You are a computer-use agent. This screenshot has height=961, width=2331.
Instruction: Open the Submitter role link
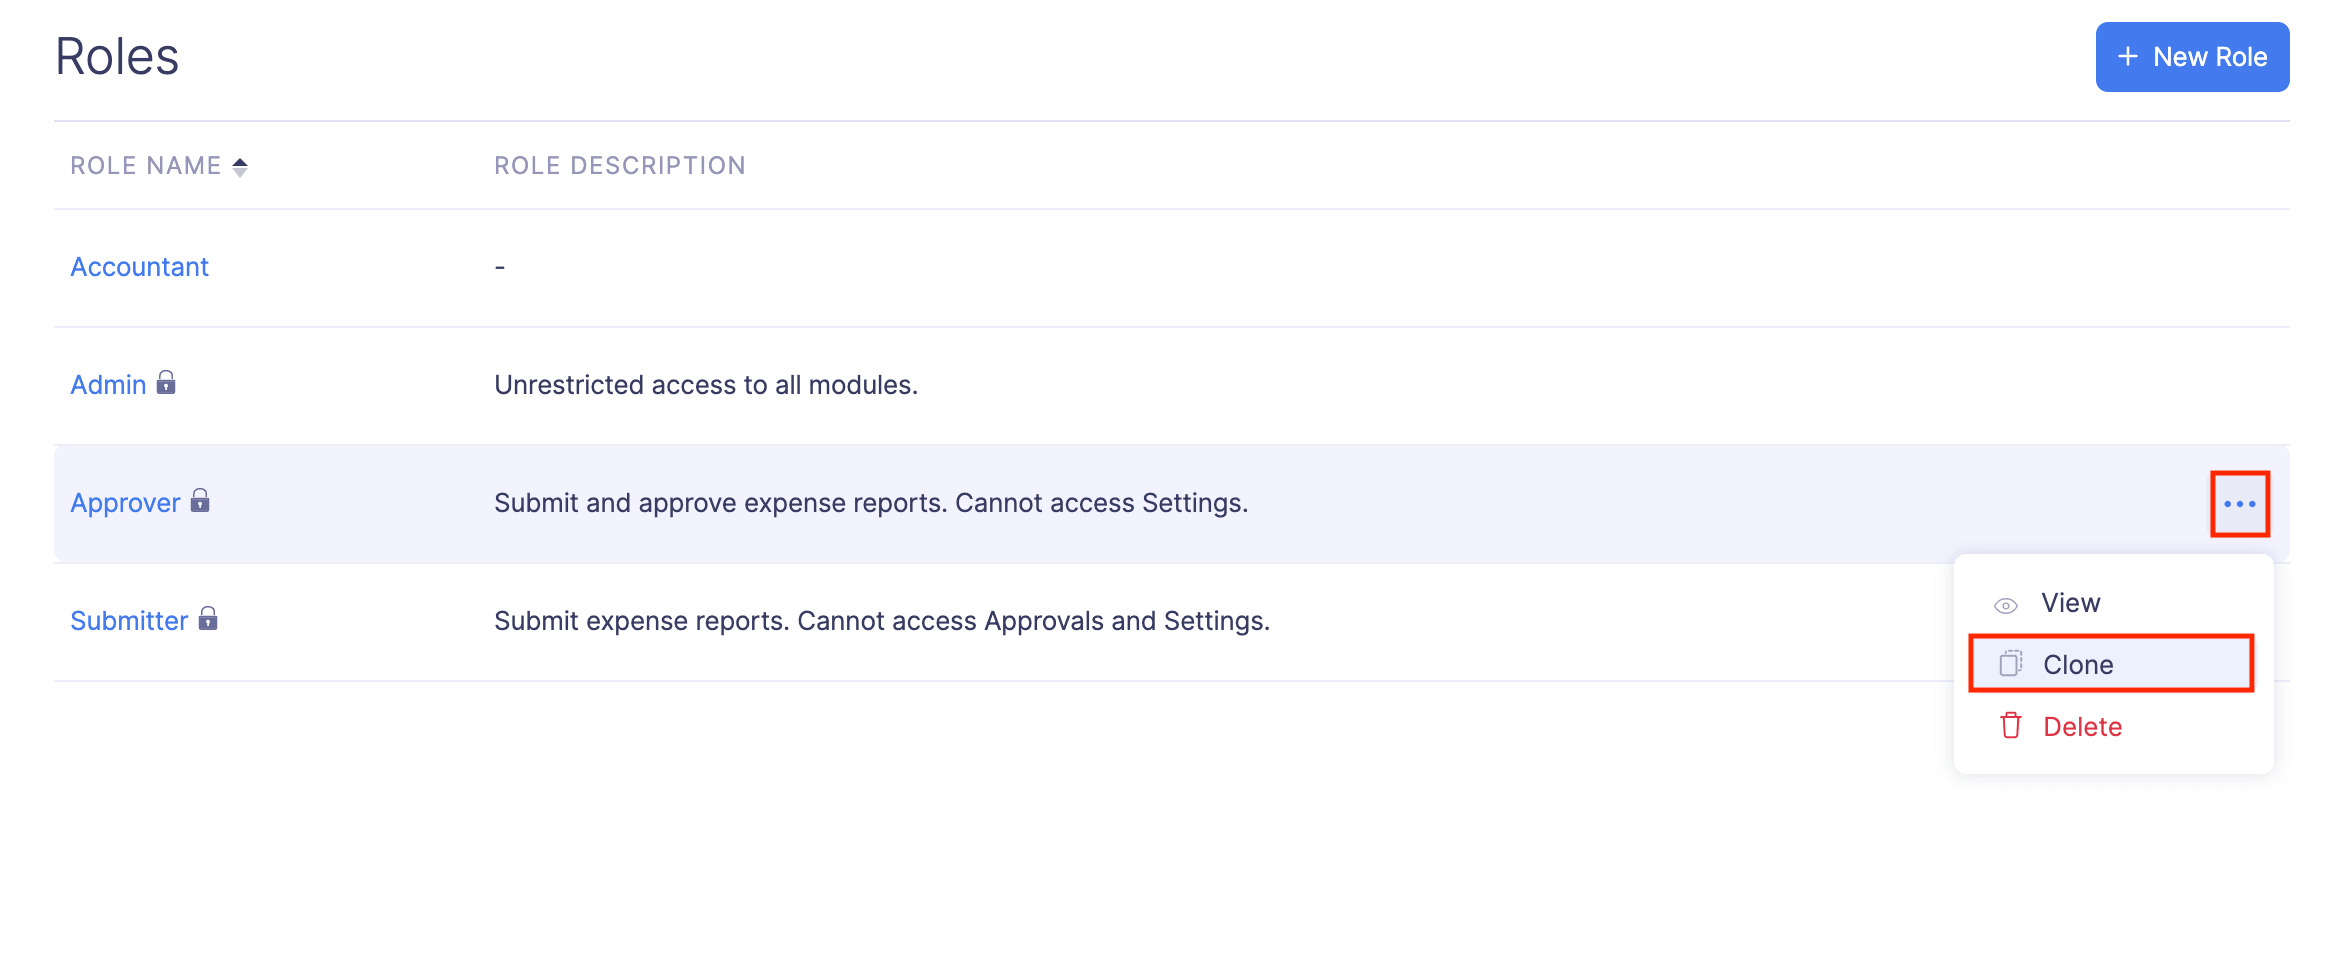[129, 621]
